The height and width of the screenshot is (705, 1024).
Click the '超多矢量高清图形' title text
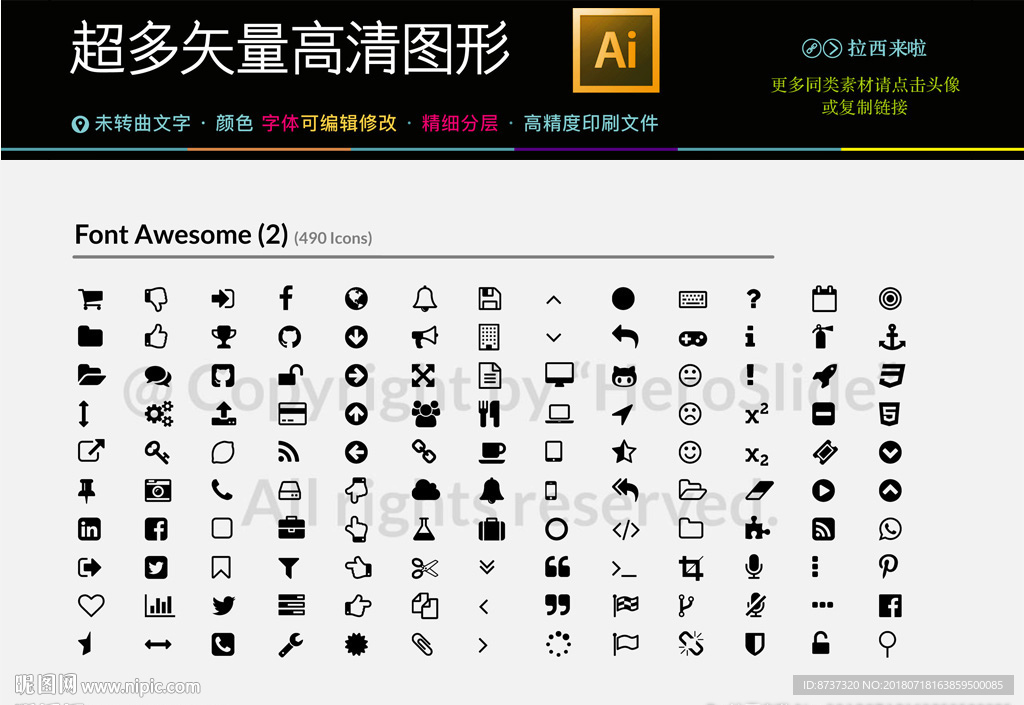pyautogui.click(x=289, y=48)
